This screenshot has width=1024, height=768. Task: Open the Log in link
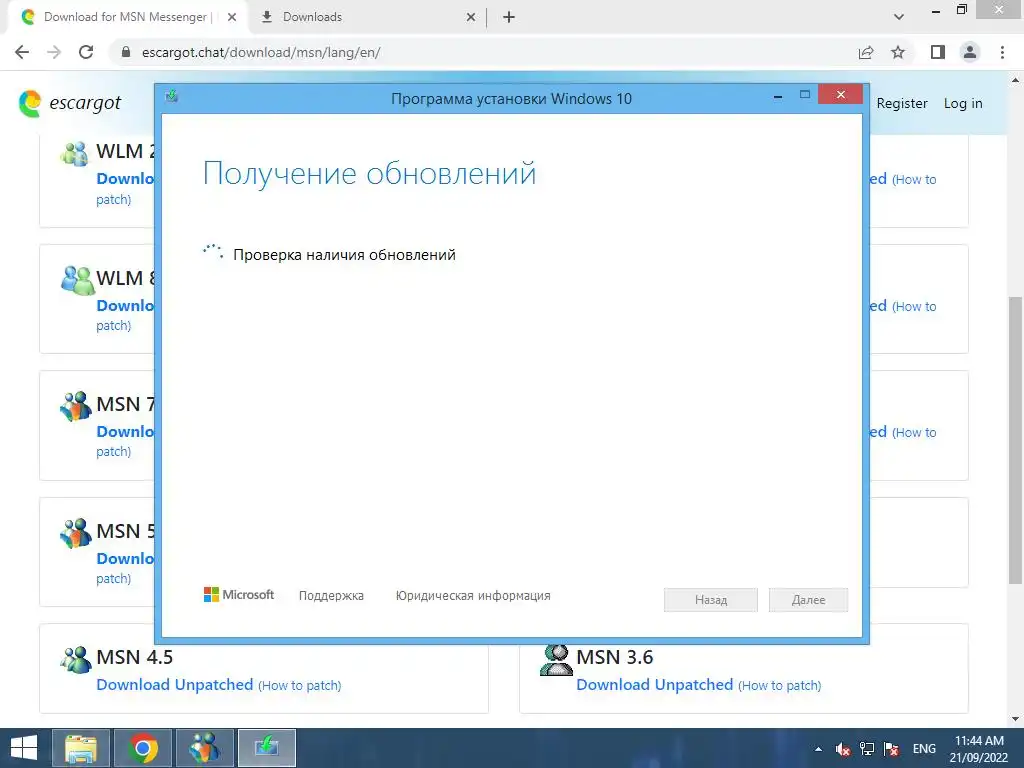click(x=963, y=103)
